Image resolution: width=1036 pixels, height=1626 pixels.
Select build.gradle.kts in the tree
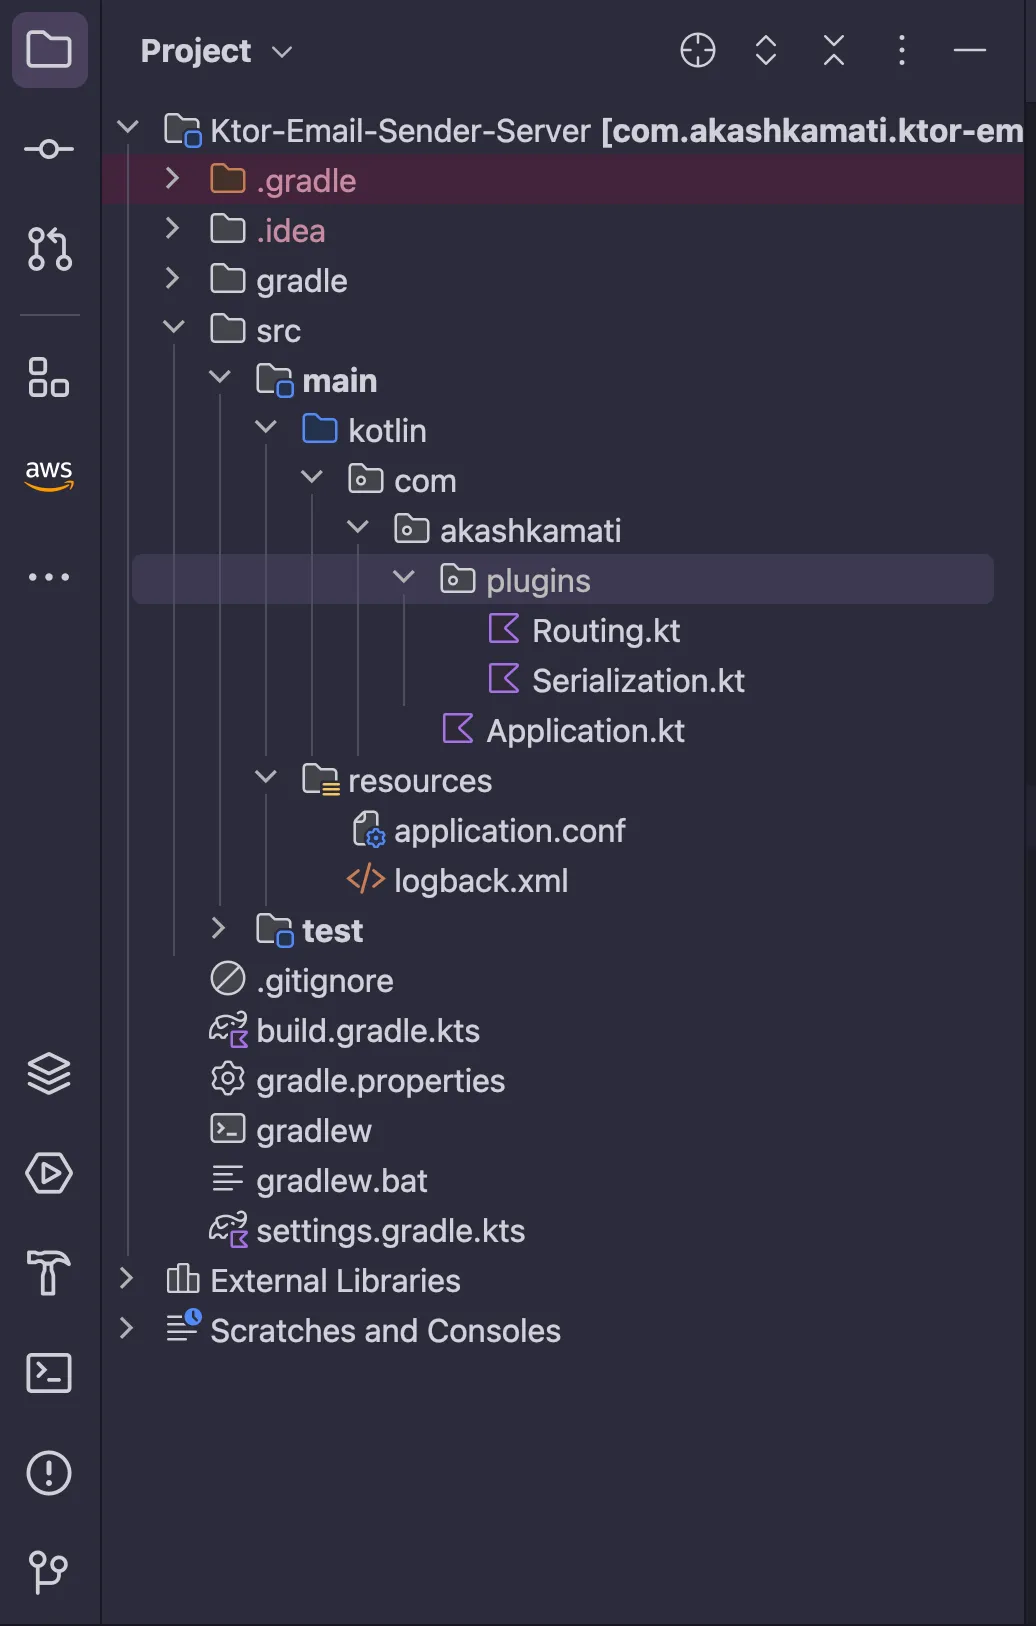[367, 1031]
